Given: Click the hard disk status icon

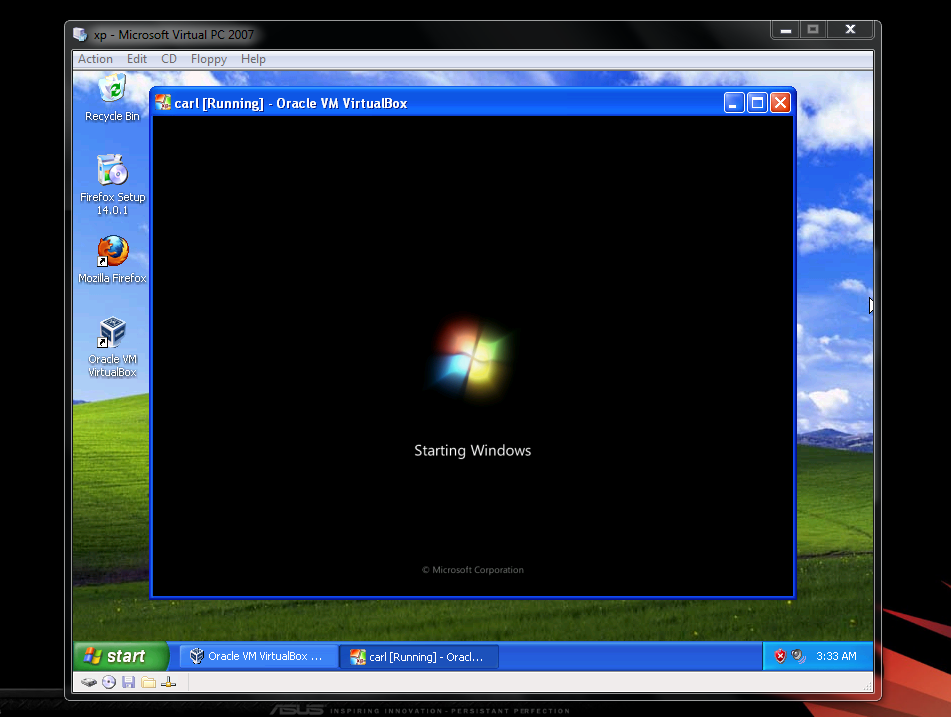Looking at the screenshot, I should pyautogui.click(x=89, y=682).
